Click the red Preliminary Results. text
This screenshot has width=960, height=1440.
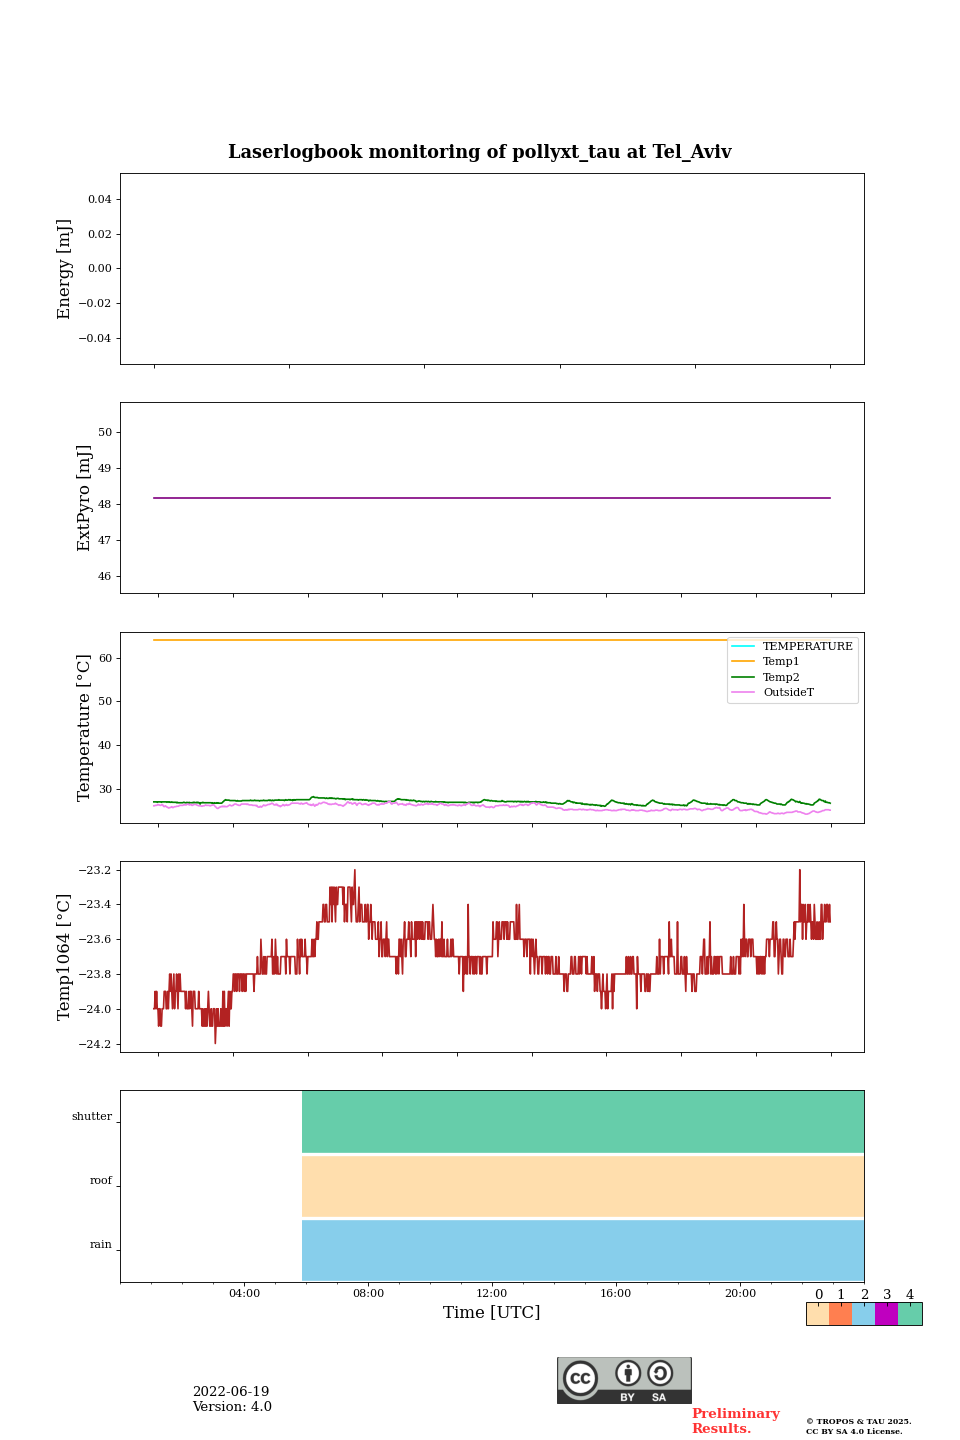pyautogui.click(x=735, y=1421)
